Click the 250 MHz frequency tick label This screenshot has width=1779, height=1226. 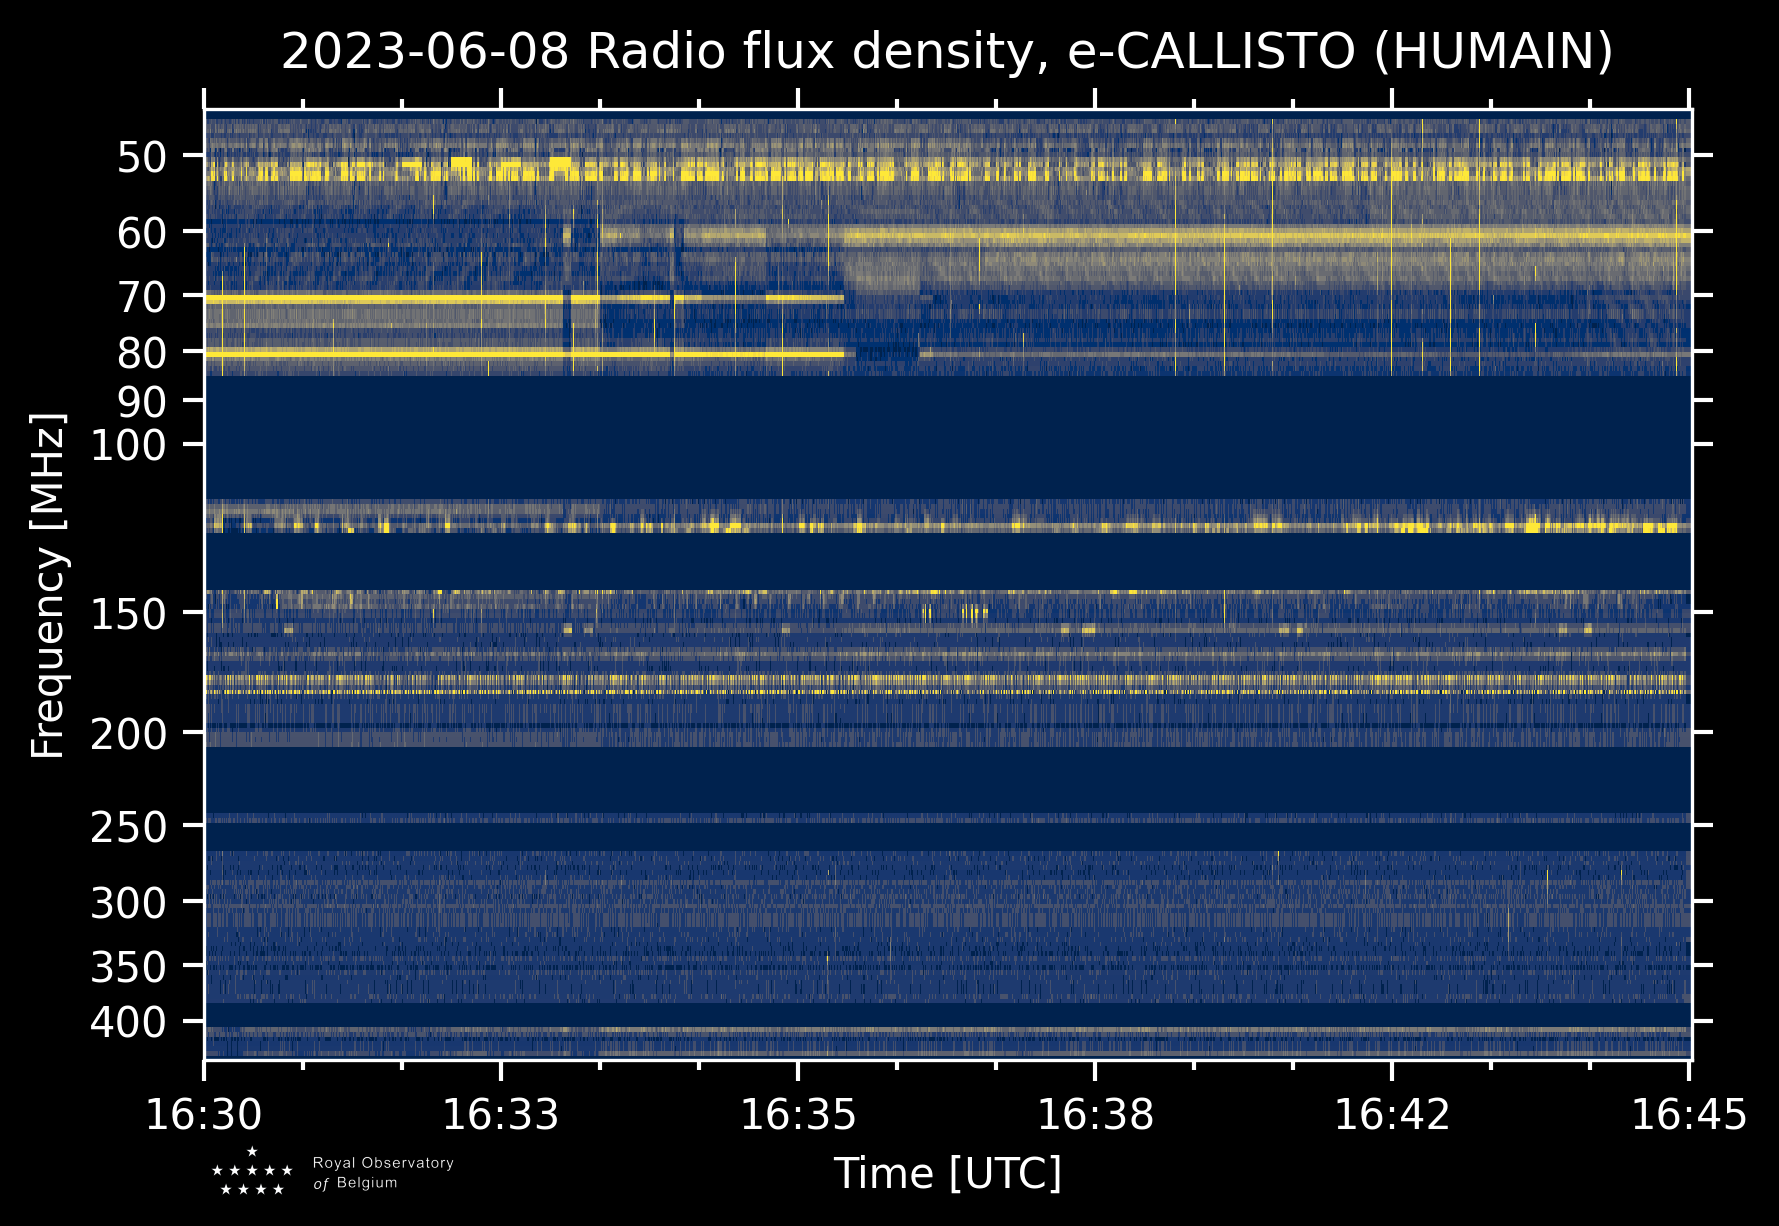tap(130, 827)
